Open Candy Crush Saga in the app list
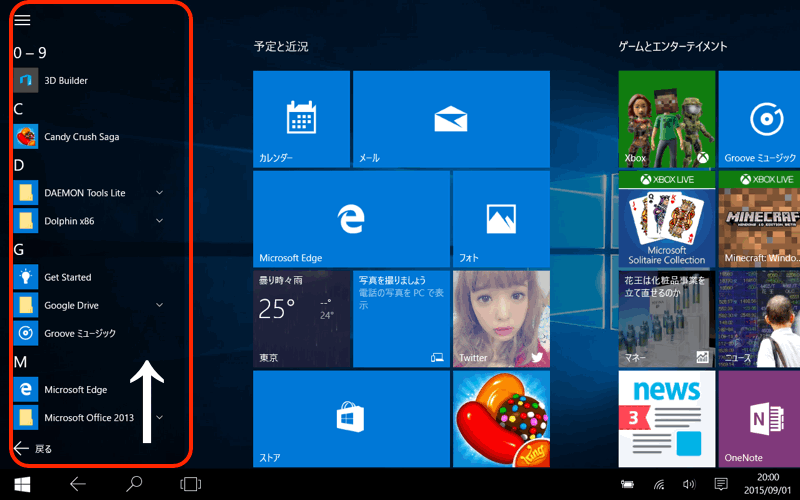The image size is (800, 500). pyautogui.click(x=80, y=137)
